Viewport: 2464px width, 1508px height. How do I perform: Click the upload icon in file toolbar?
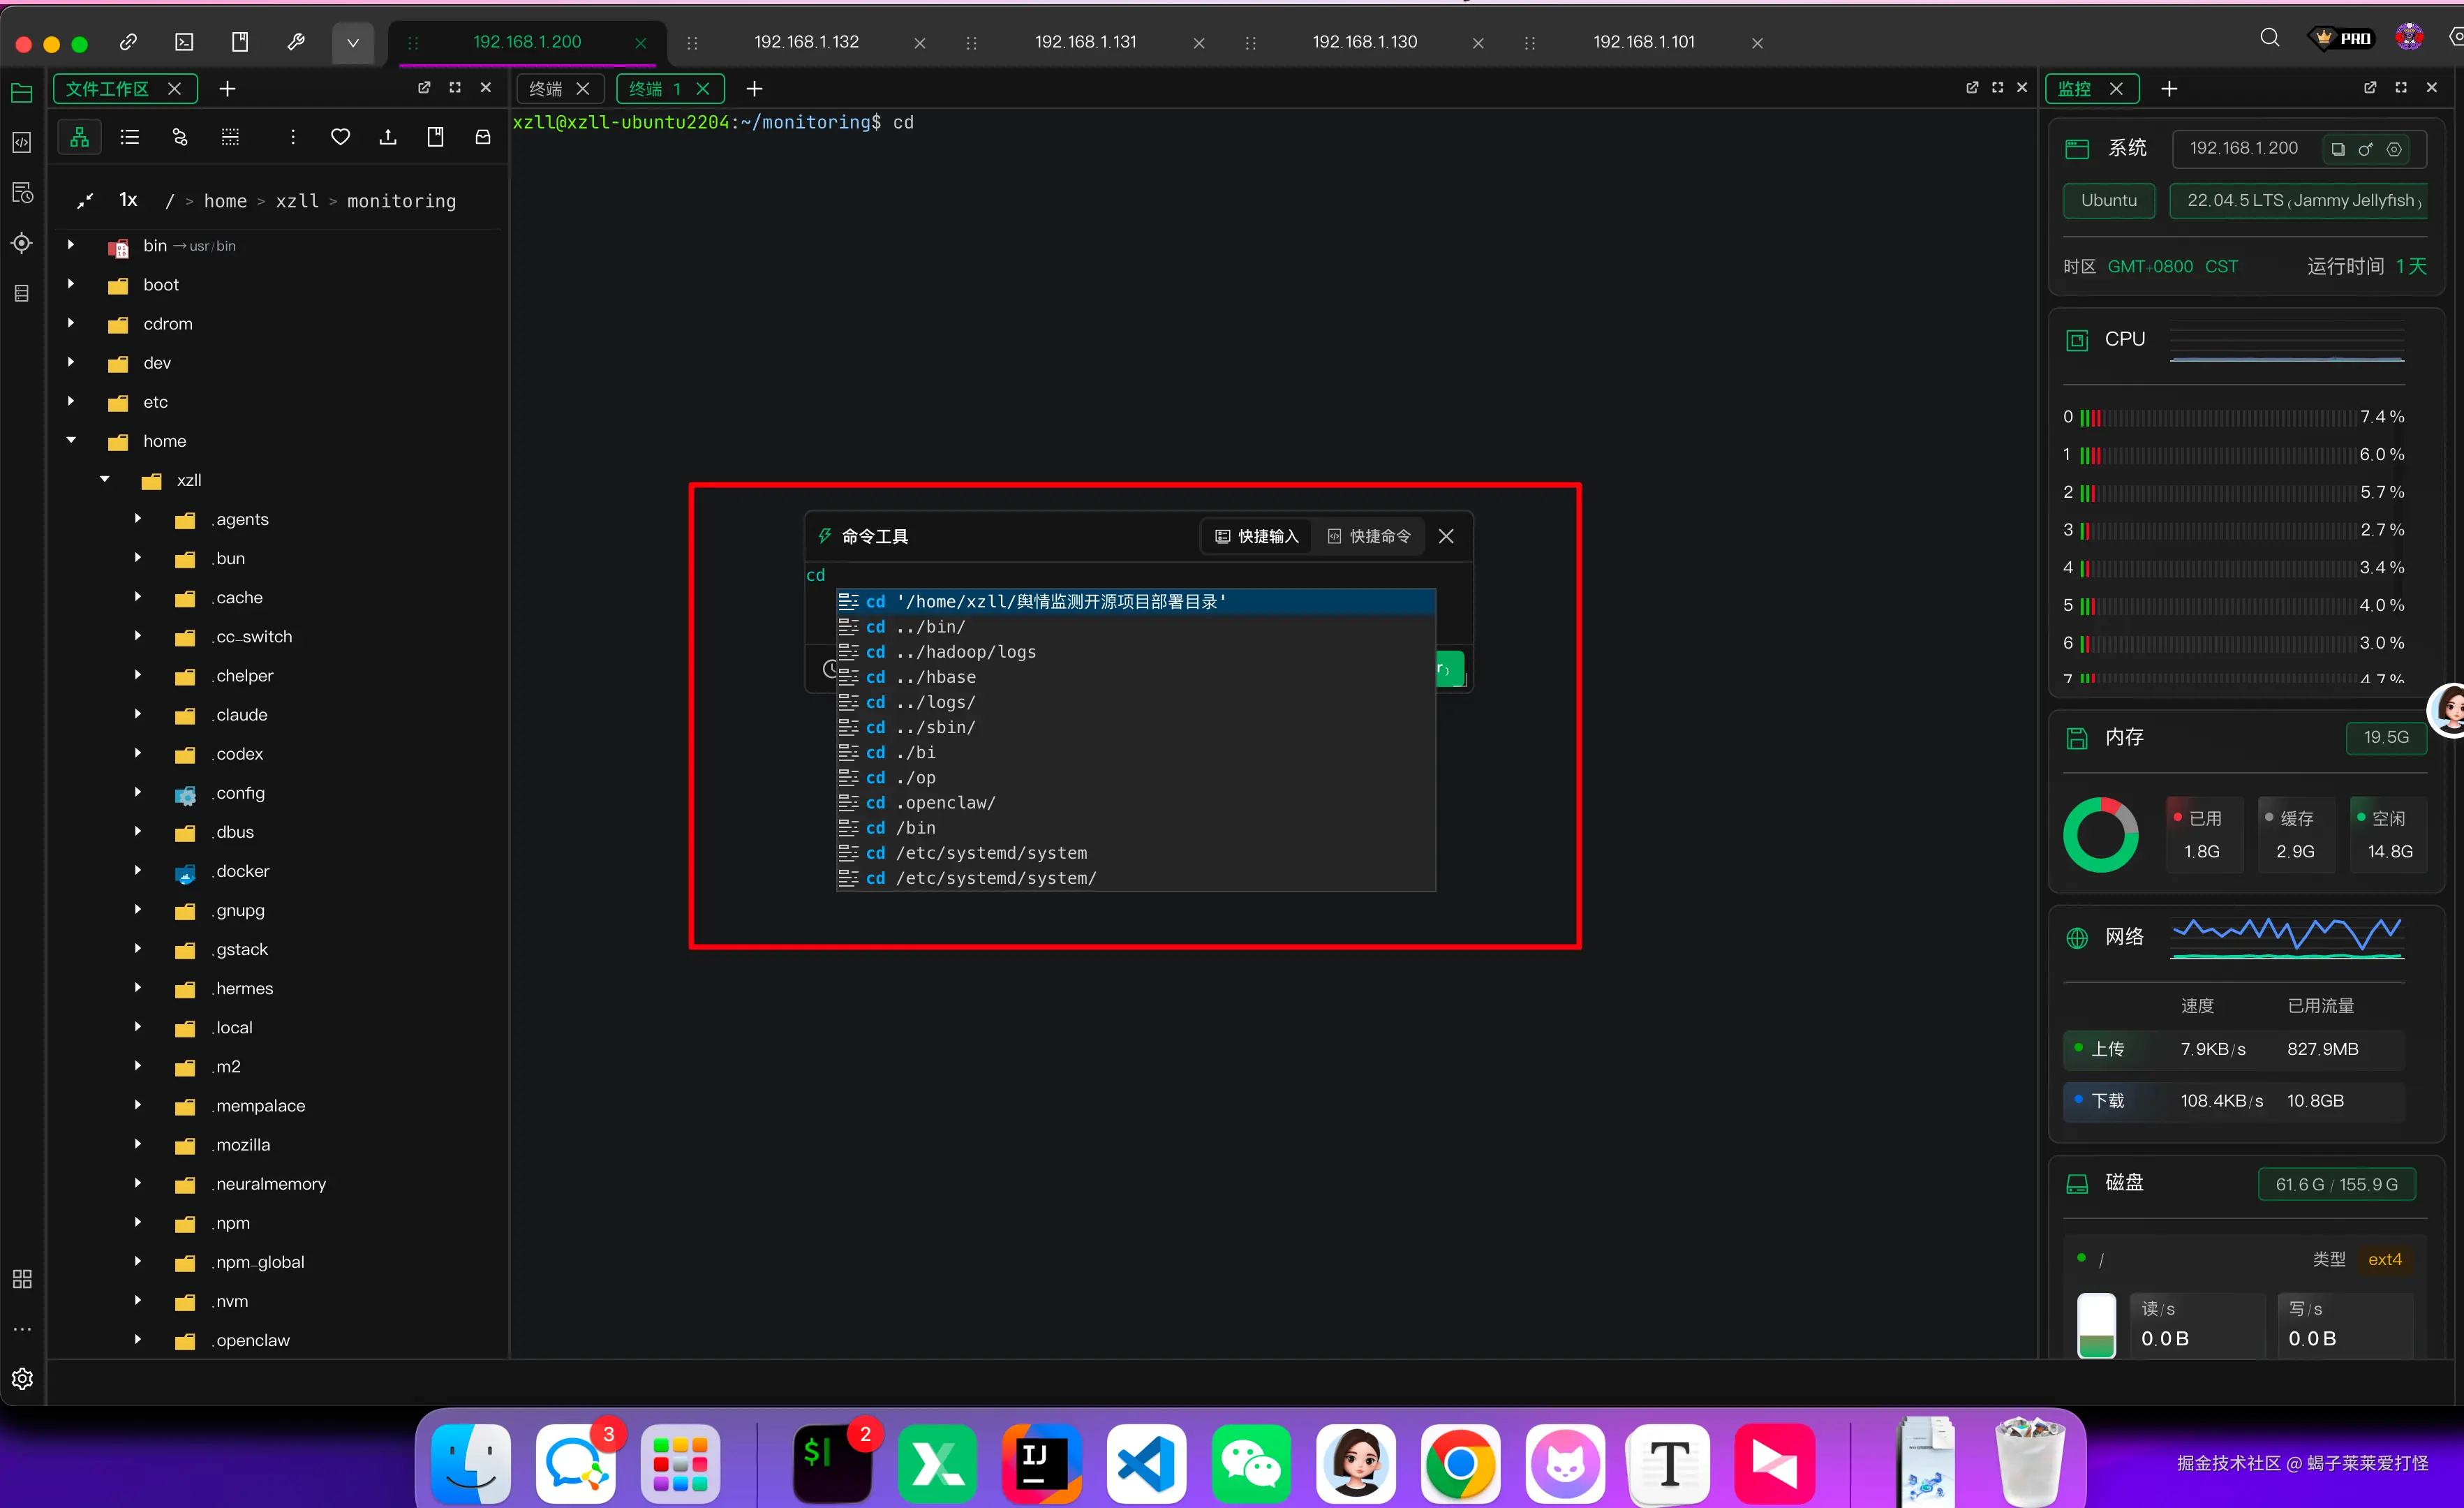coord(388,137)
